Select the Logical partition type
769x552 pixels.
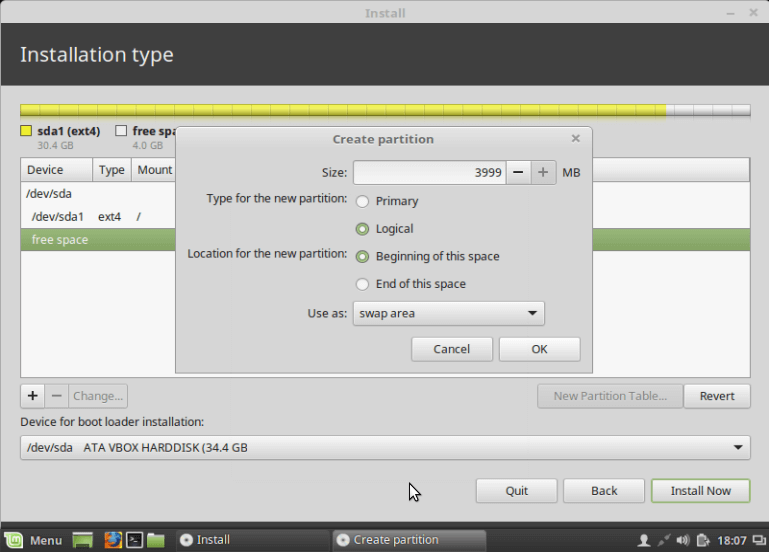pyautogui.click(x=362, y=229)
